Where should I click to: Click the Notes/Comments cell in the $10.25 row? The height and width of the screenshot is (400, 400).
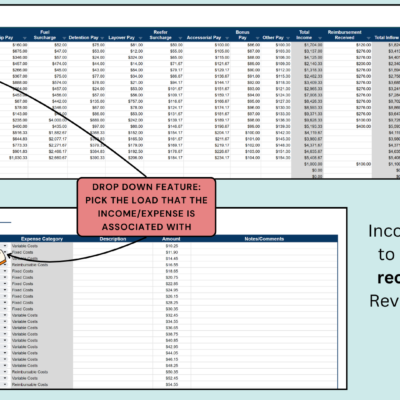(x=264, y=246)
